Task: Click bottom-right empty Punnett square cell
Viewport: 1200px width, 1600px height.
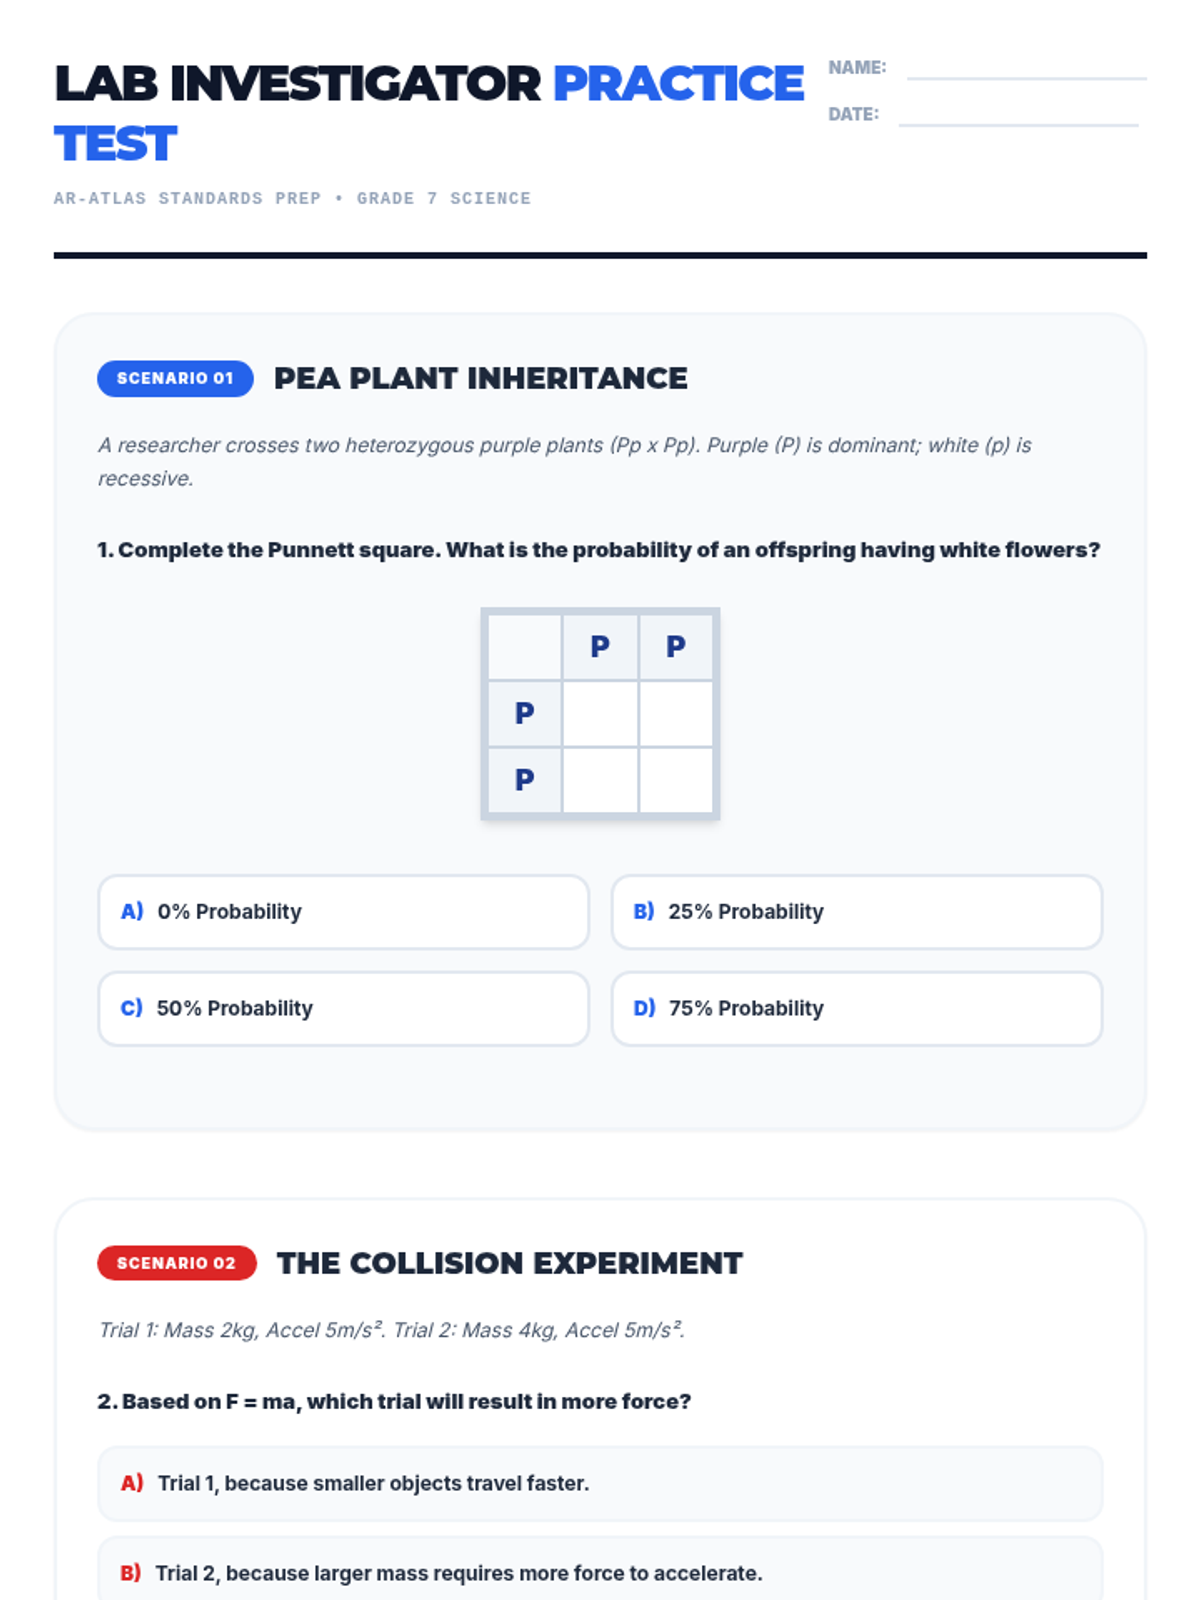Action: click(x=676, y=780)
